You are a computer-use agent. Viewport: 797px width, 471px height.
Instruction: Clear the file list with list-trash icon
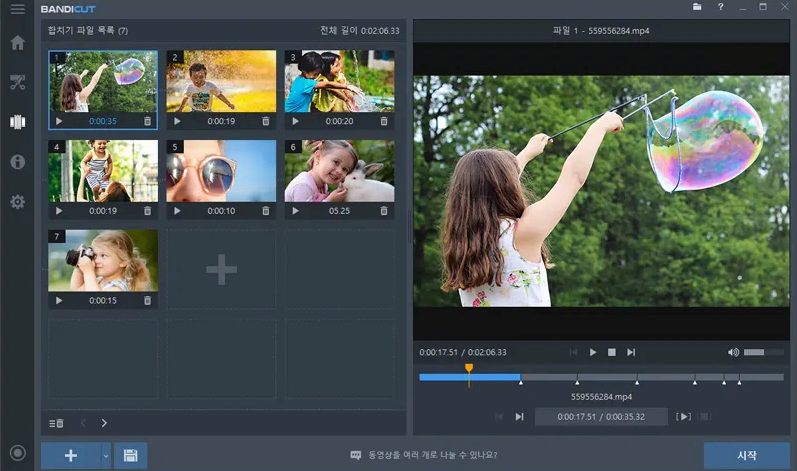56,423
